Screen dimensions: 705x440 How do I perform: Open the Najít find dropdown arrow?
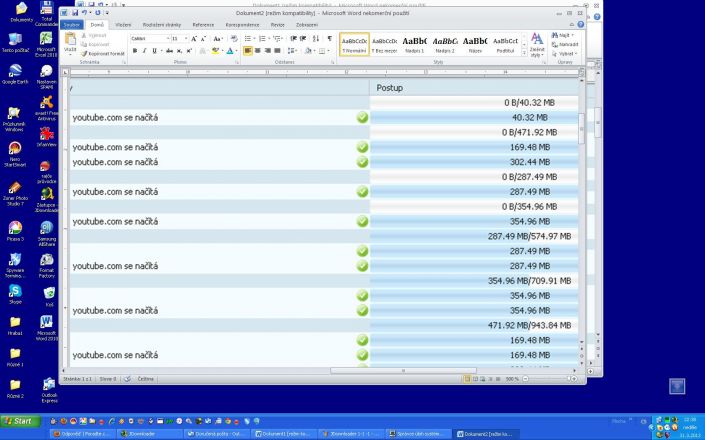pos(572,35)
